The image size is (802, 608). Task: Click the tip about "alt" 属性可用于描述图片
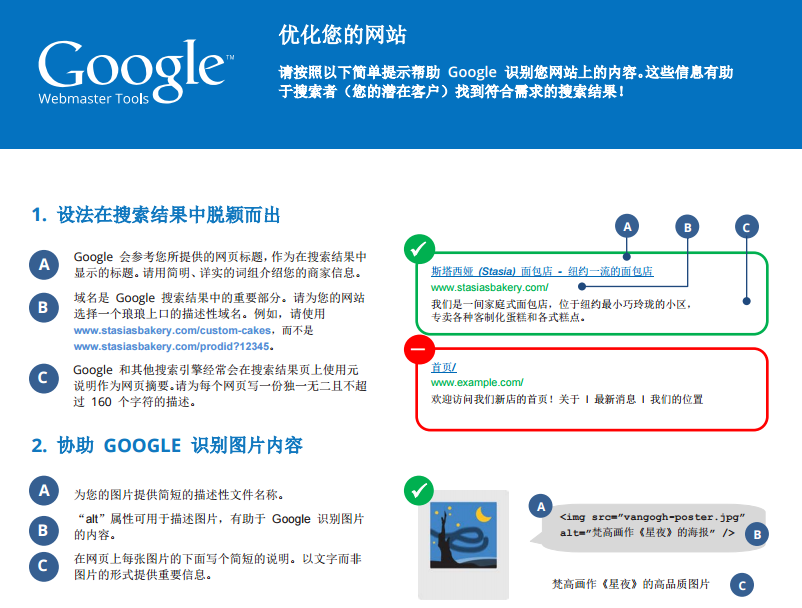pyautogui.click(x=219, y=527)
